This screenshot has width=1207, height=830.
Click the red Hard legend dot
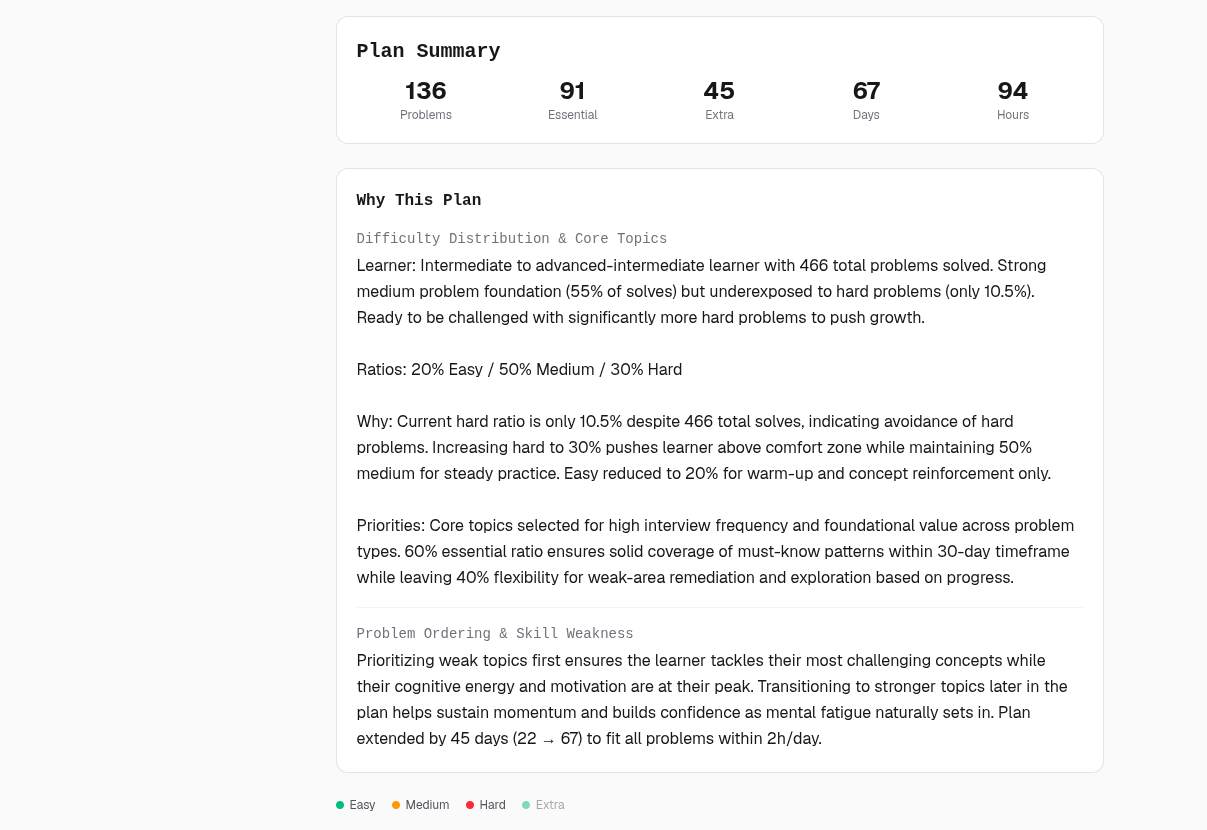pyautogui.click(x=470, y=805)
